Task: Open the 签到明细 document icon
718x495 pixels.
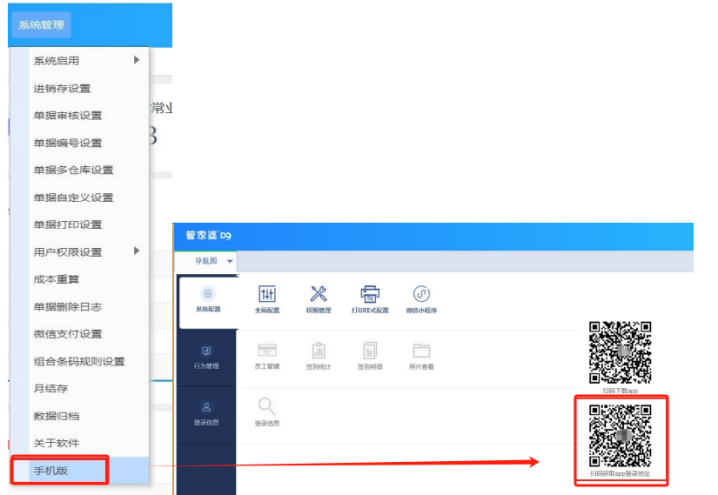Action: tap(370, 350)
